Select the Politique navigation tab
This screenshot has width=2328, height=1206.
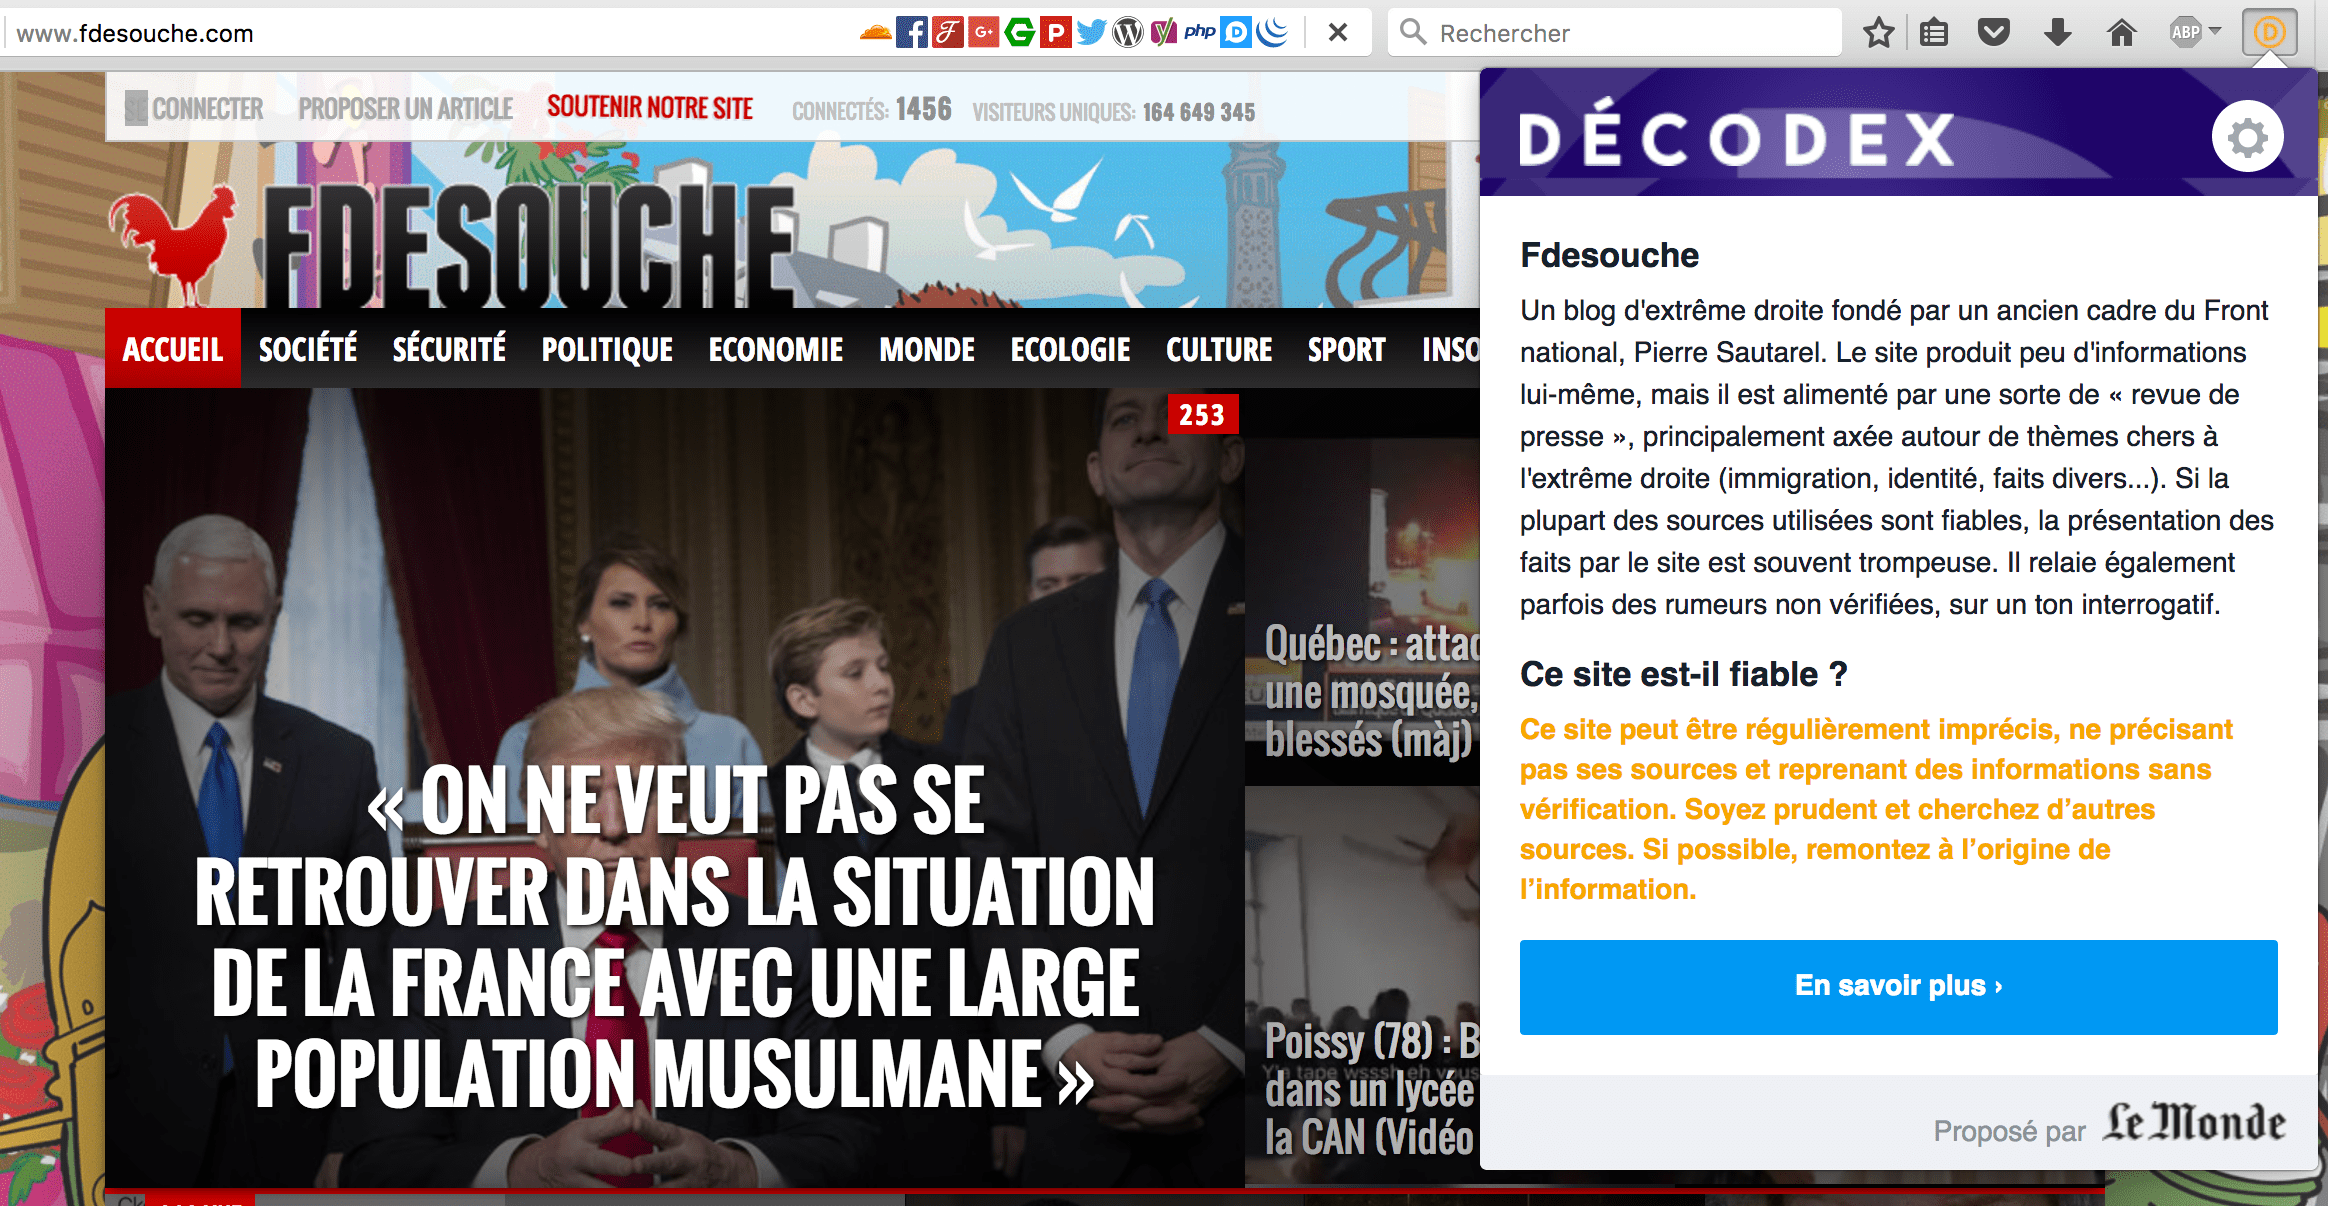click(x=607, y=349)
